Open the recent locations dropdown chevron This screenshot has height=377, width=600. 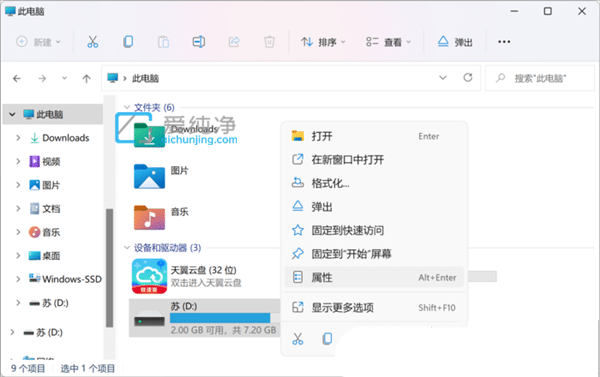(x=64, y=78)
